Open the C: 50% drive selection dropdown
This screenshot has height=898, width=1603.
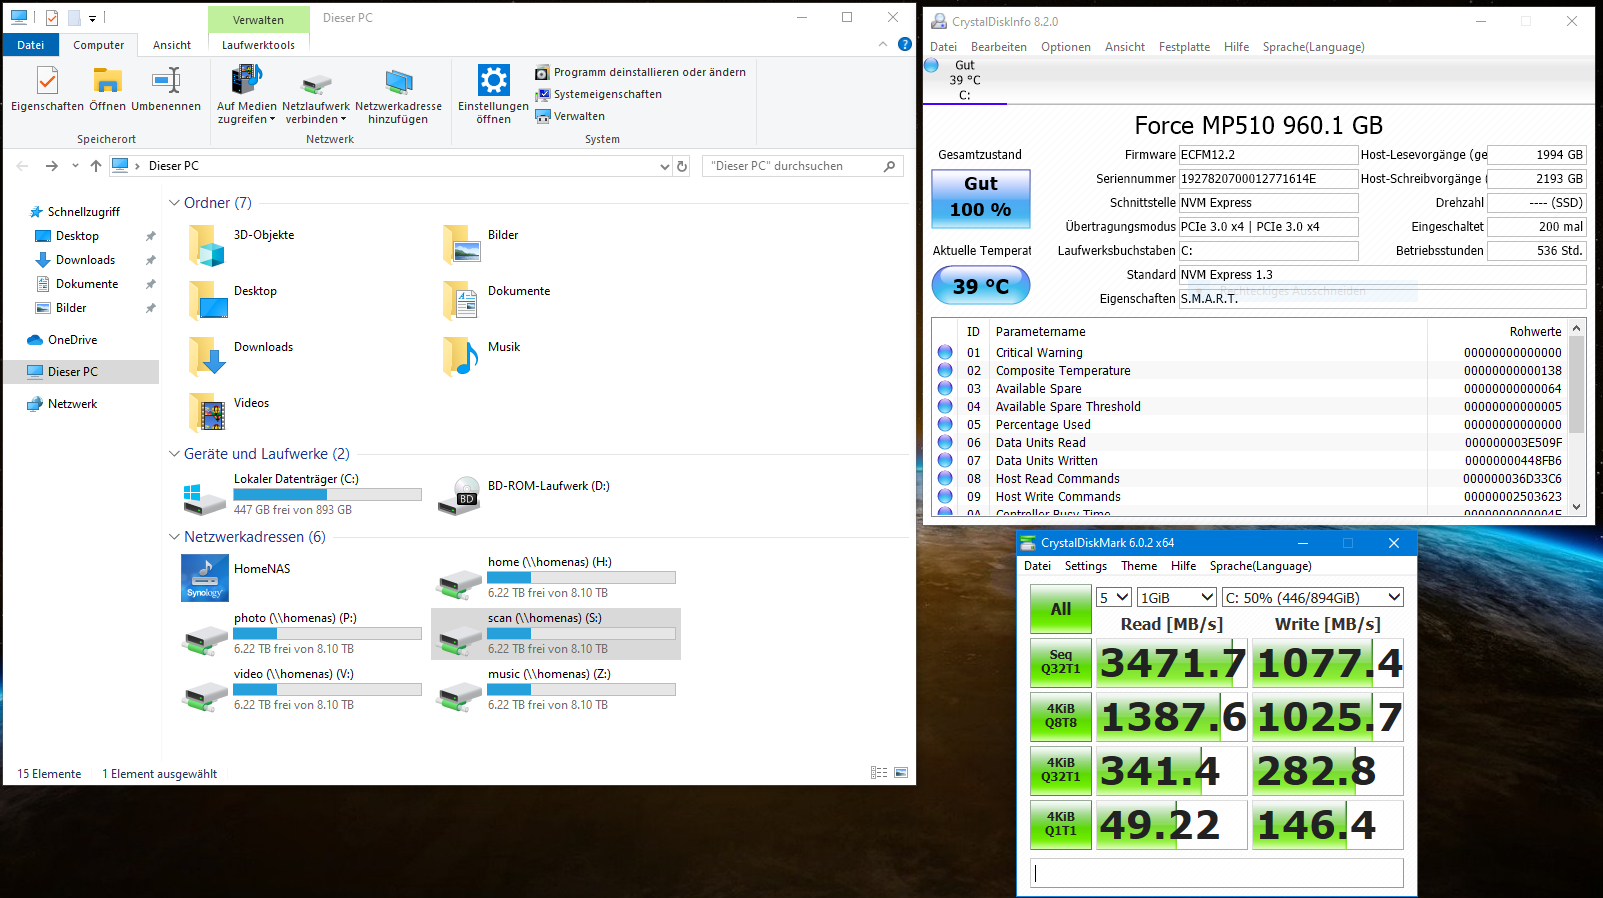(1313, 598)
